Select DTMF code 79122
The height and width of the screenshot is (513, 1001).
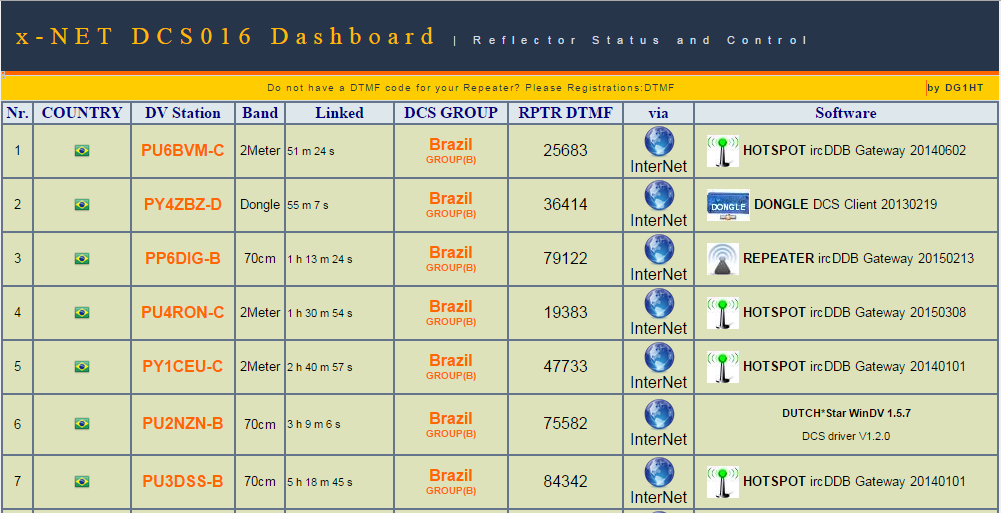click(566, 258)
